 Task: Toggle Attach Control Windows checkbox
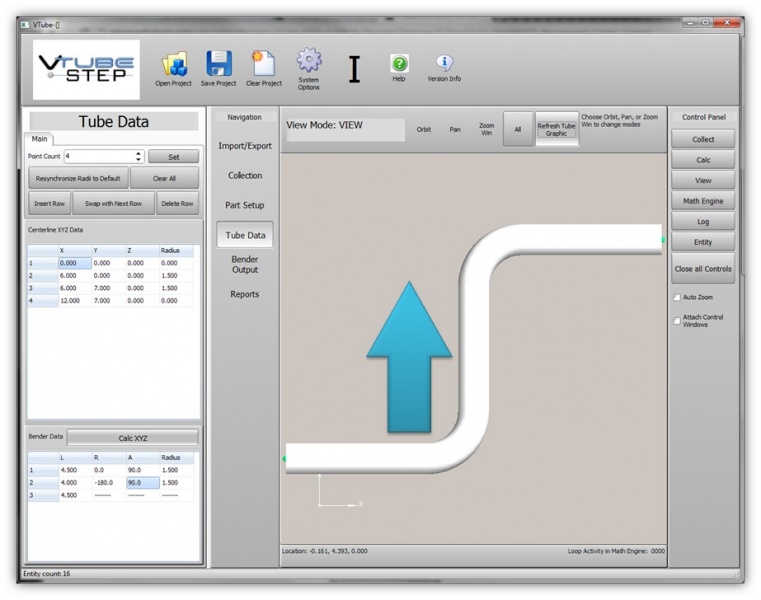click(677, 321)
